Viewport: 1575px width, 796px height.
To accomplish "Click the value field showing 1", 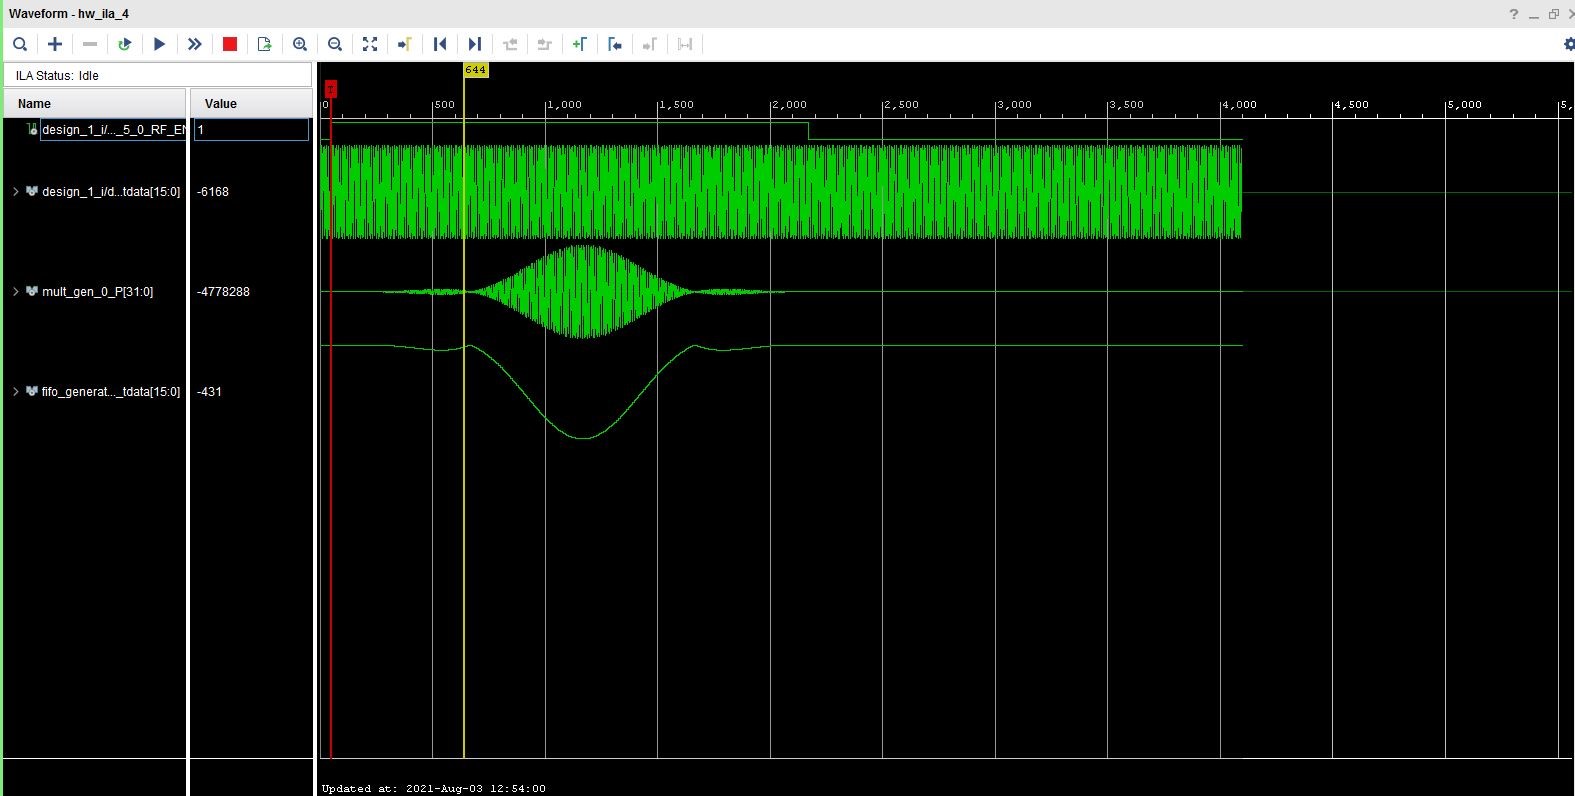I will [x=251, y=130].
